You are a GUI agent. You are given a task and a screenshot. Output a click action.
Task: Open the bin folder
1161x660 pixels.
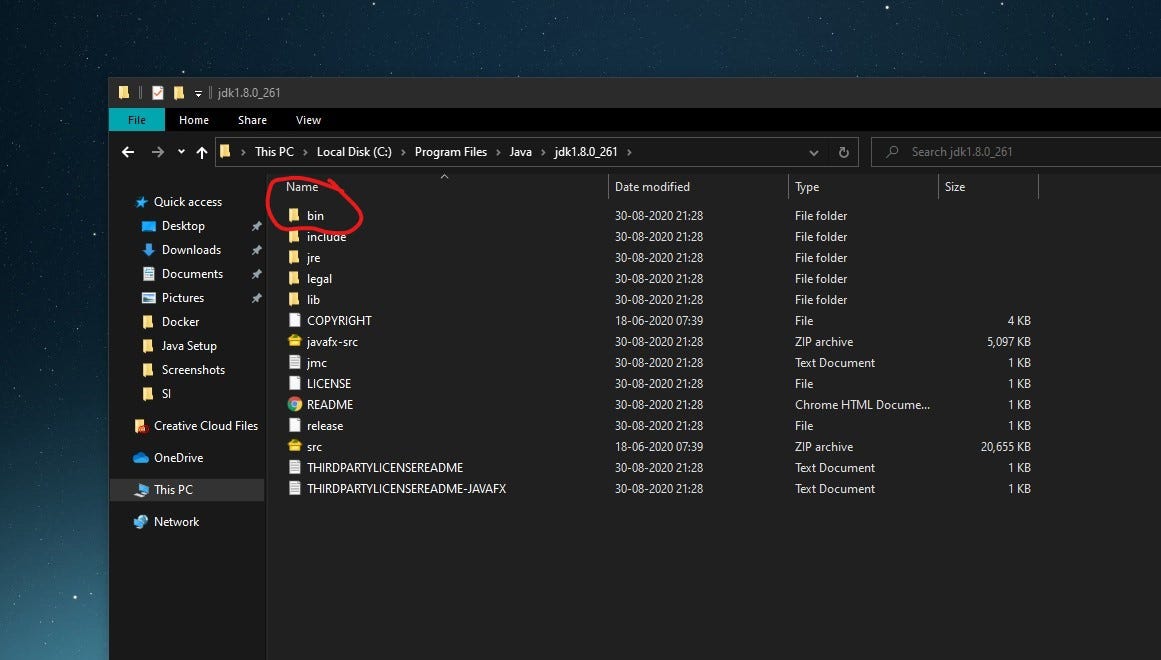316,216
